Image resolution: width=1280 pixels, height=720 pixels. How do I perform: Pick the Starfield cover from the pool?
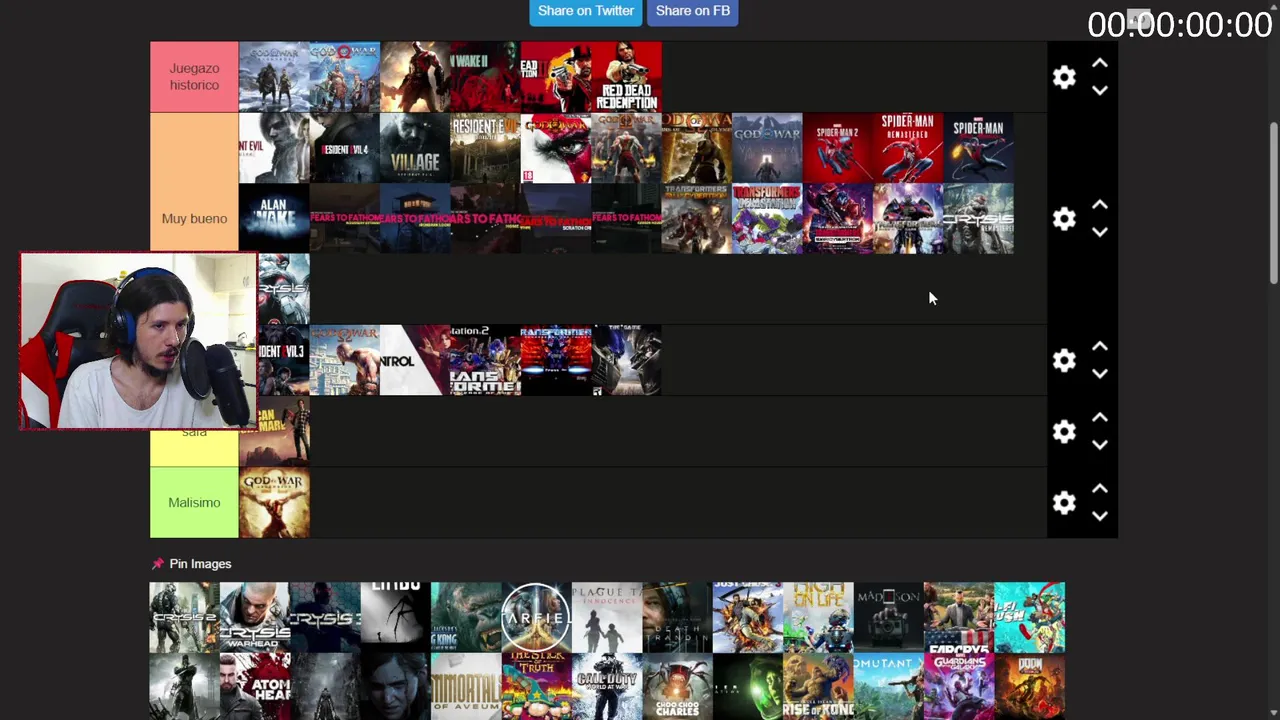point(536,617)
